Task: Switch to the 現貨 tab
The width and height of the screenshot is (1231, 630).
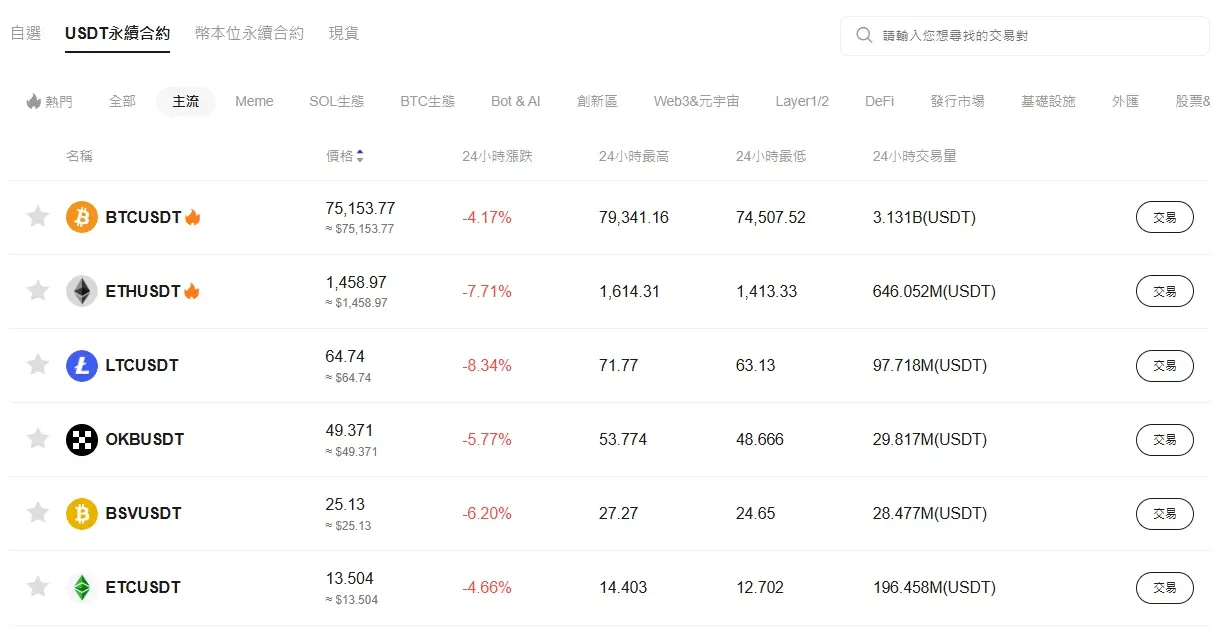Action: click(343, 32)
